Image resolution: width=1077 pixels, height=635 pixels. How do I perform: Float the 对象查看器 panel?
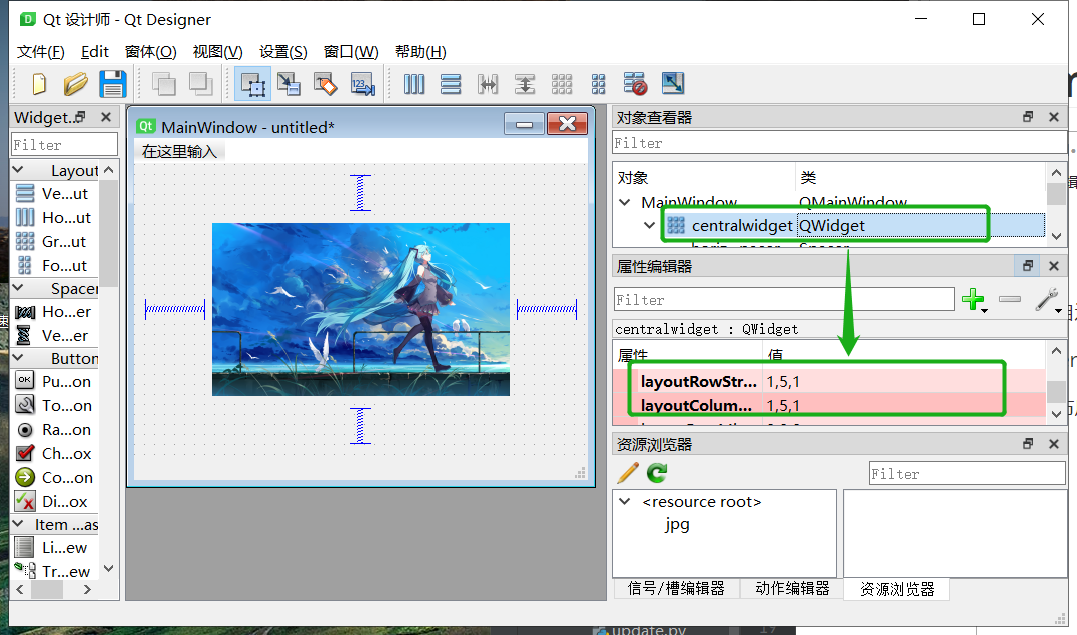(x=1028, y=117)
